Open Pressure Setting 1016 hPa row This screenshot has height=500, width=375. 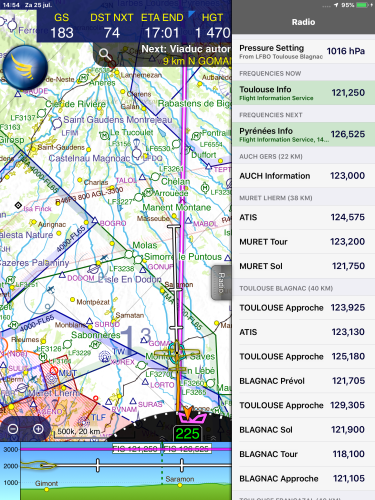point(303,51)
